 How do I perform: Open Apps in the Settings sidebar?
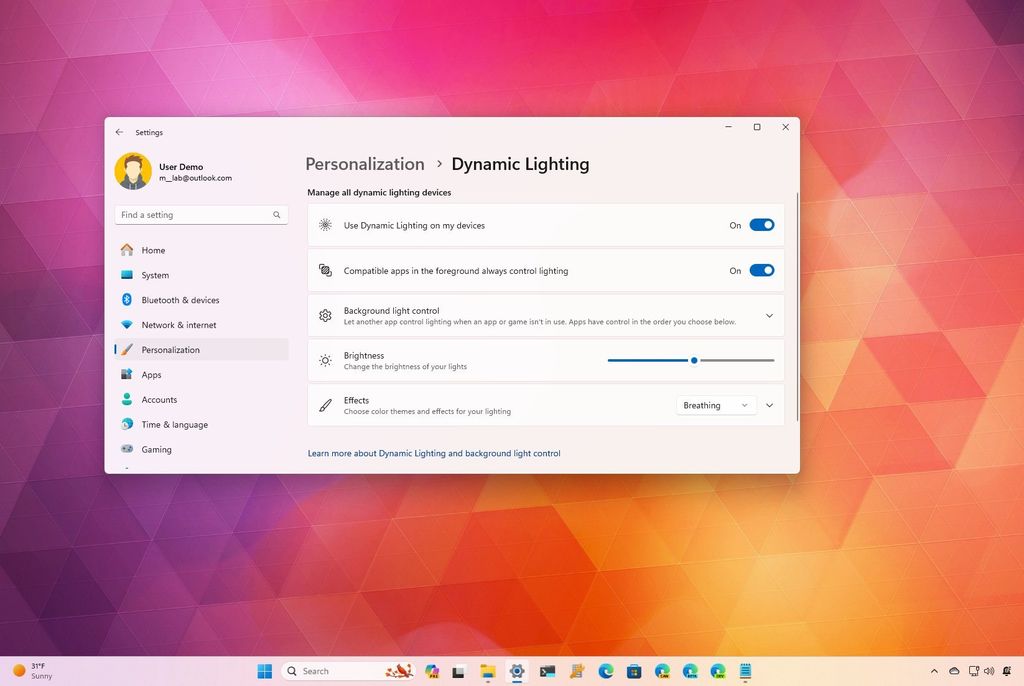151,374
